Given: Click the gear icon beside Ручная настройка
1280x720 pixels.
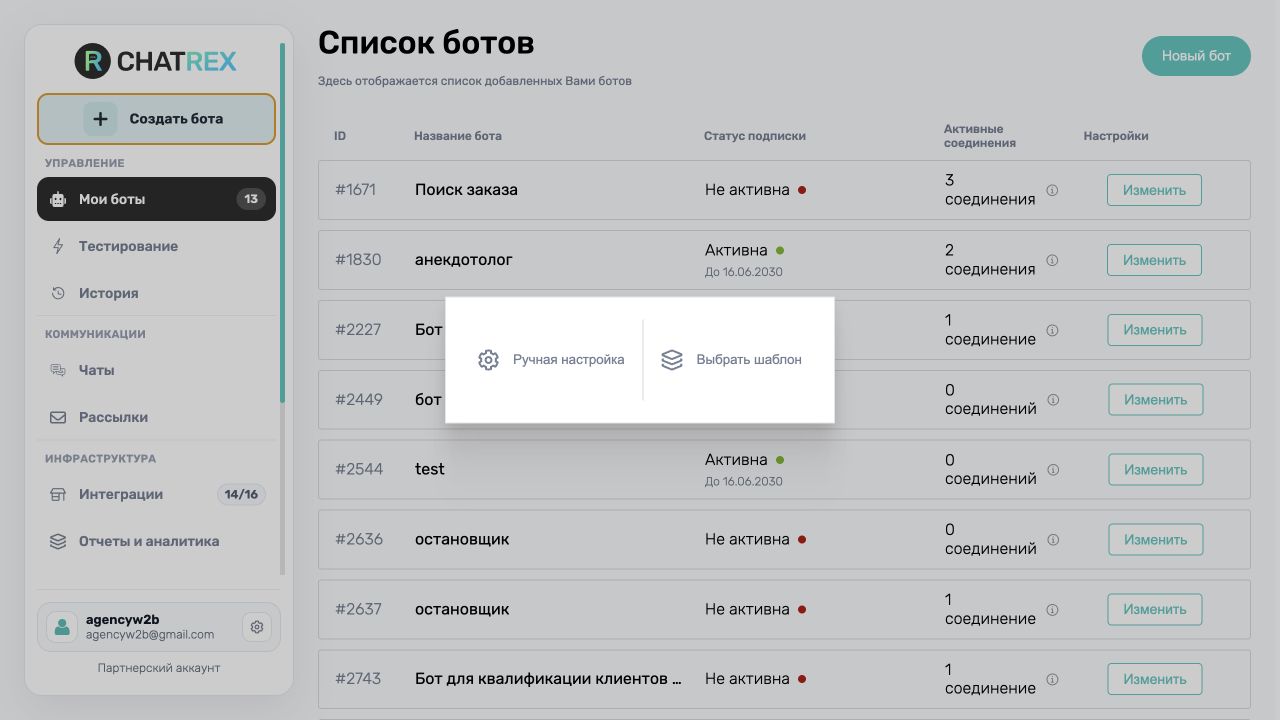Looking at the screenshot, I should [x=488, y=360].
